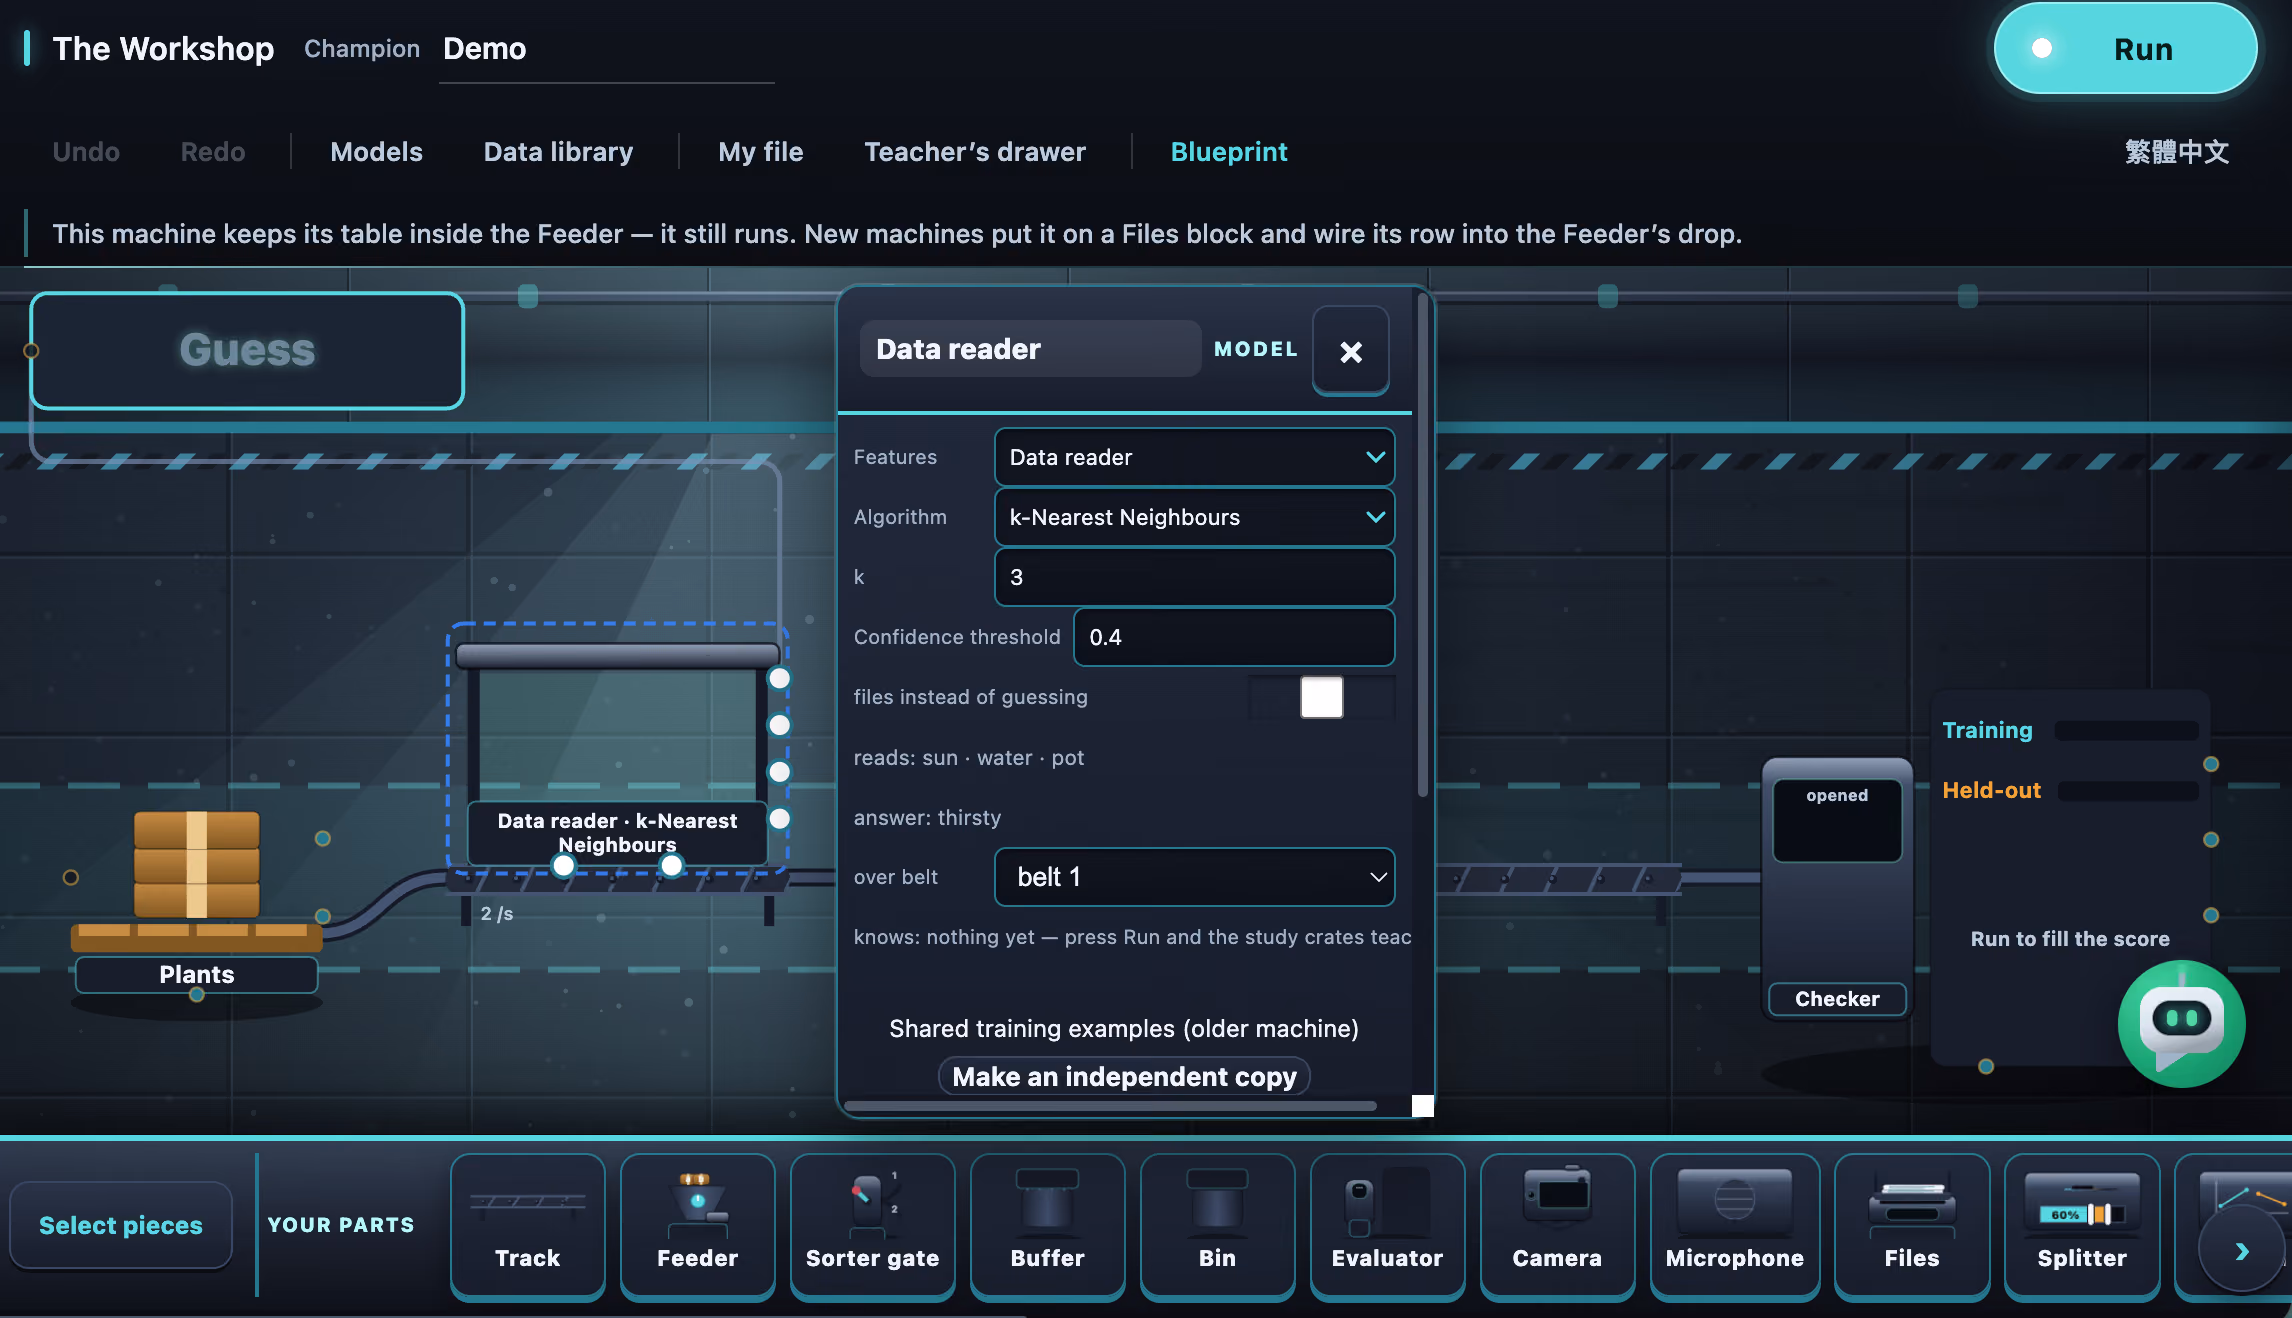Click Select pieces button
Screen dimensions: 2292x1318
point(121,1225)
